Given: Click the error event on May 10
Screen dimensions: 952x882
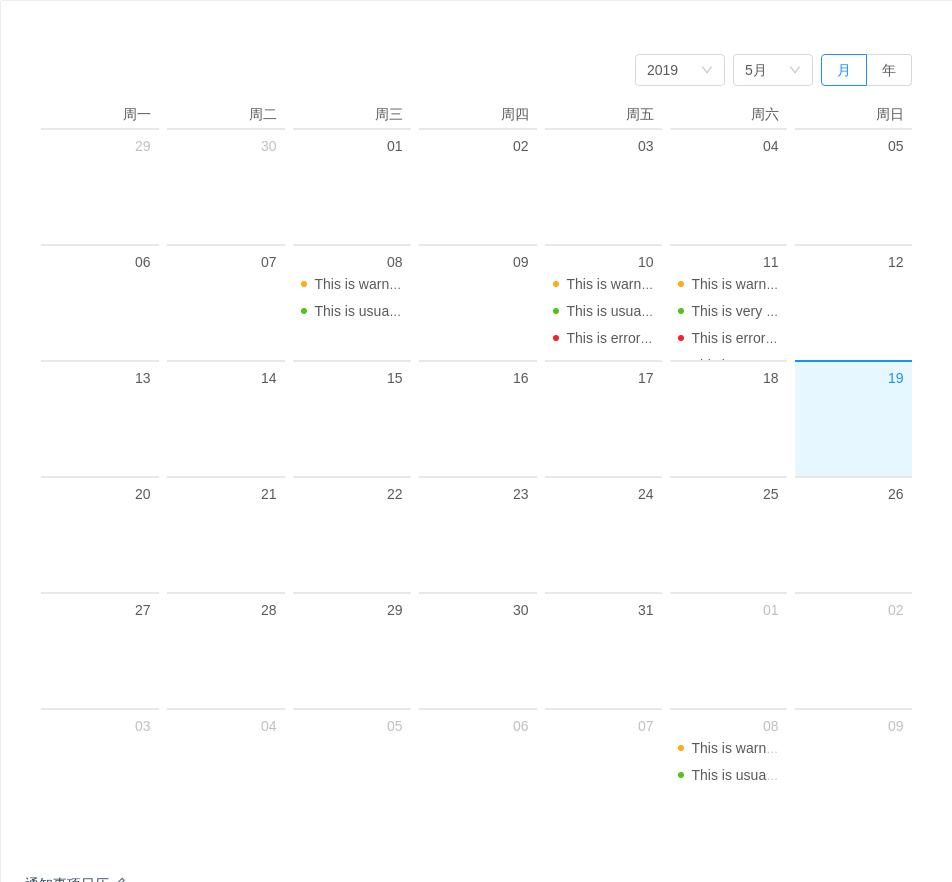Looking at the screenshot, I should click(x=608, y=338).
